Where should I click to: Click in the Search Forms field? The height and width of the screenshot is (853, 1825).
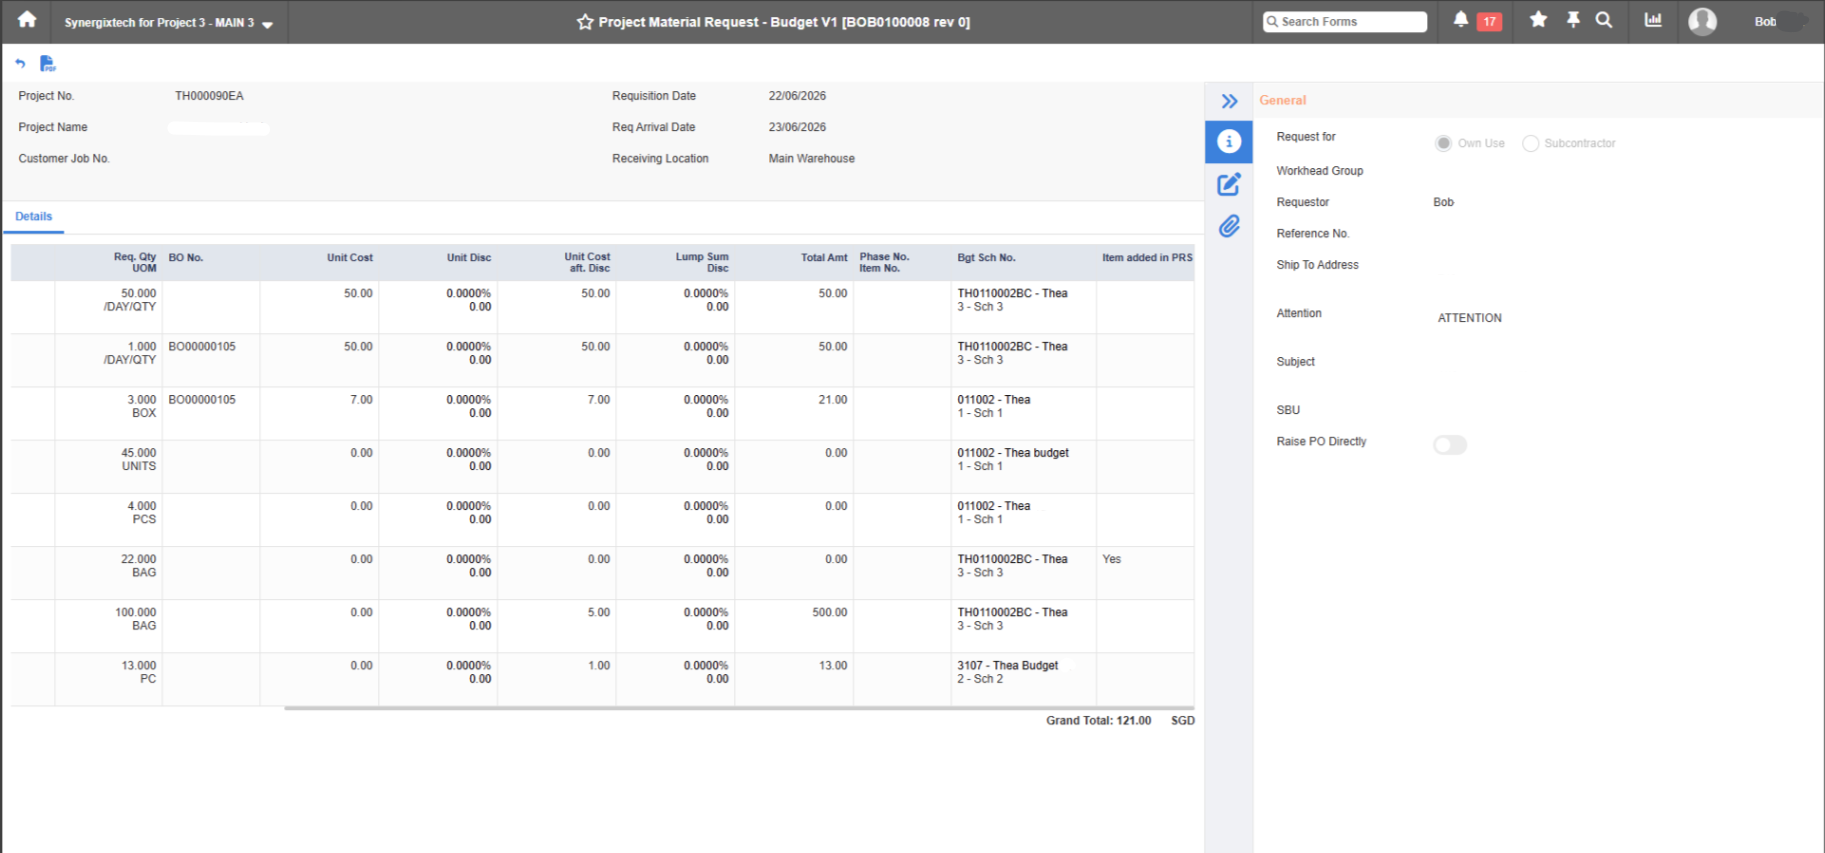(x=1344, y=21)
